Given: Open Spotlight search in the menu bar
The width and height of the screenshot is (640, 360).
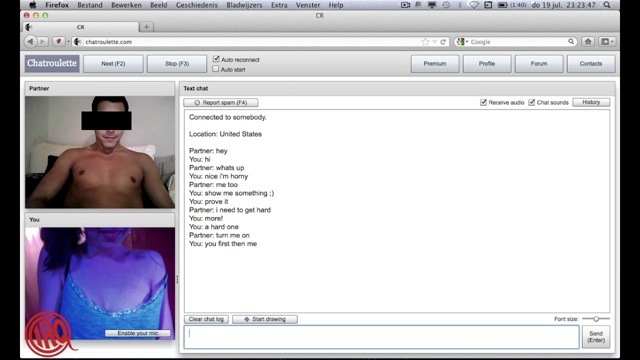Looking at the screenshot, I should [607, 5].
